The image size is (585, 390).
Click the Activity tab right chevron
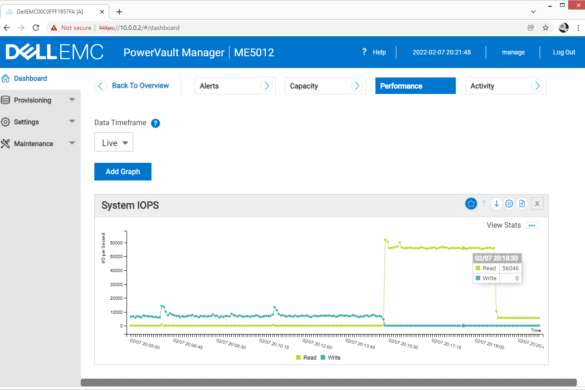pos(537,86)
